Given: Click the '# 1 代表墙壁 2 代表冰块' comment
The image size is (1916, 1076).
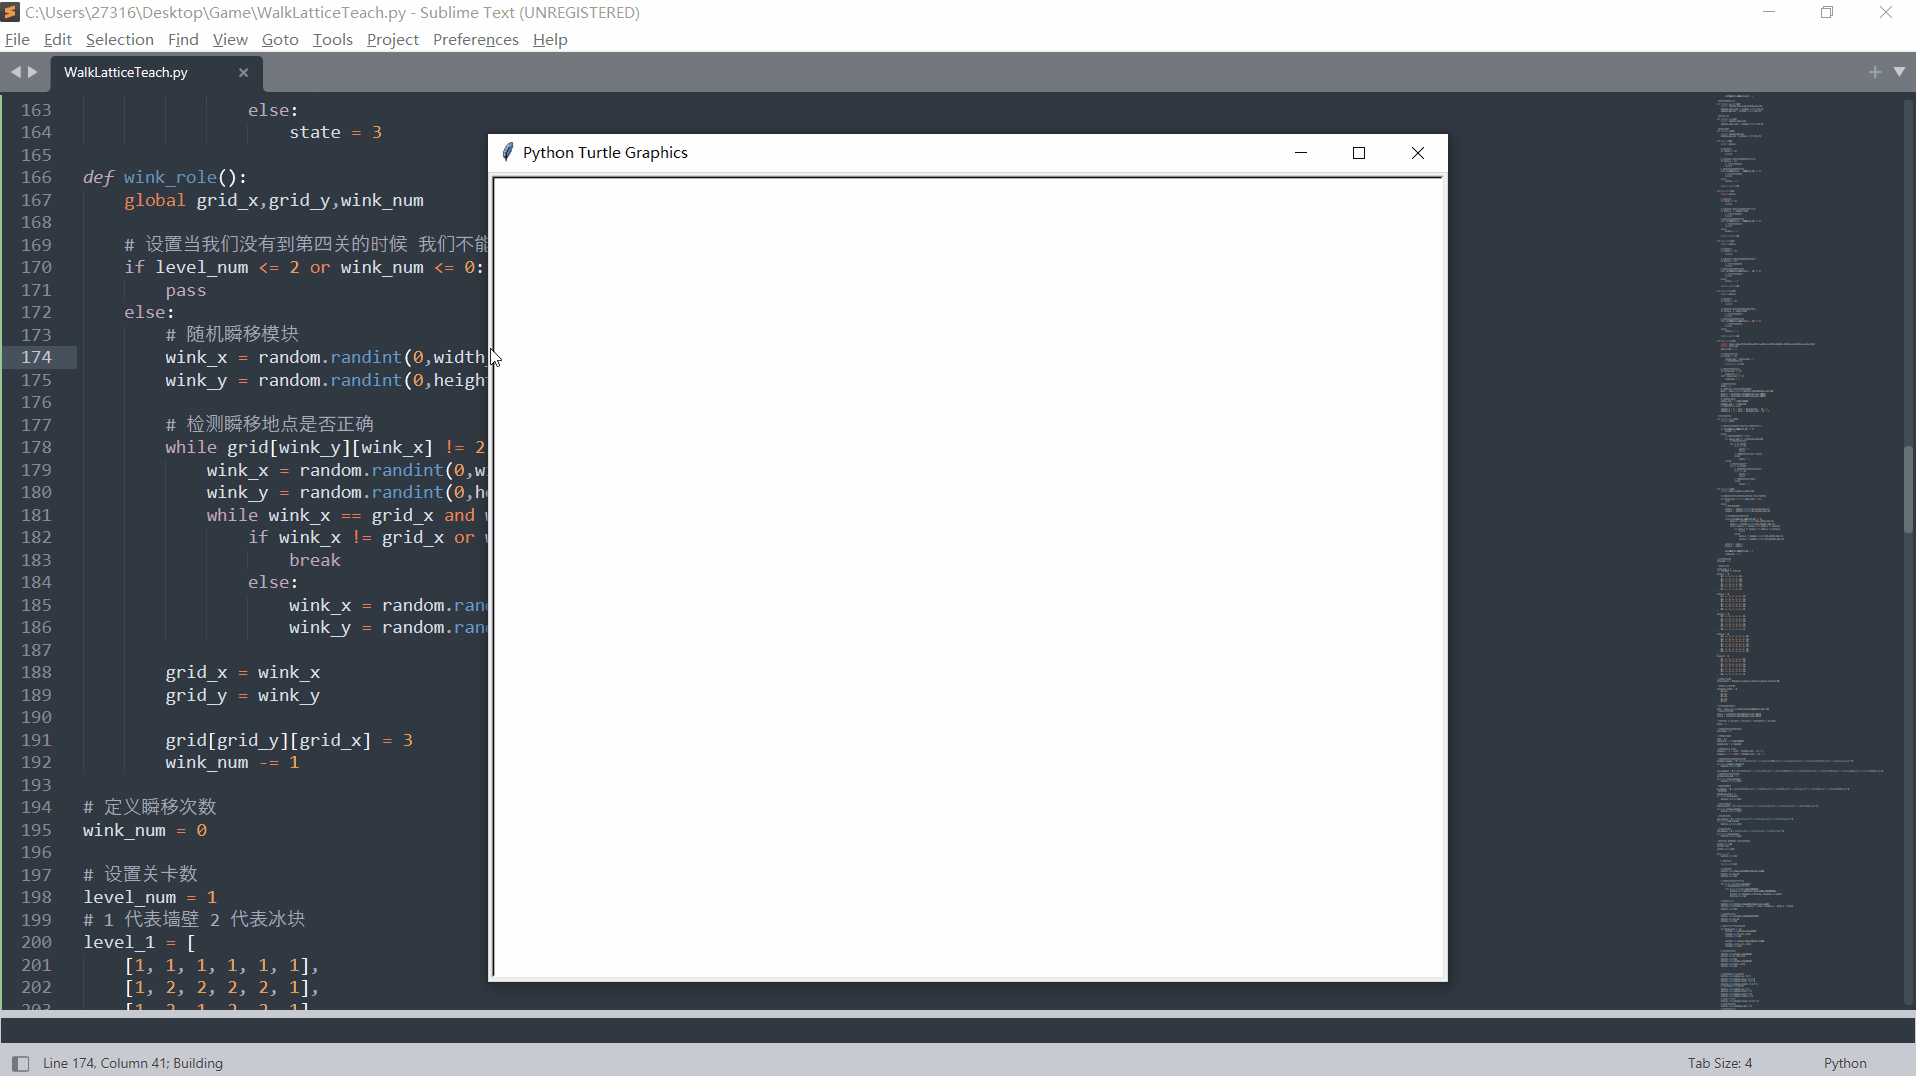Looking at the screenshot, I should (194, 919).
